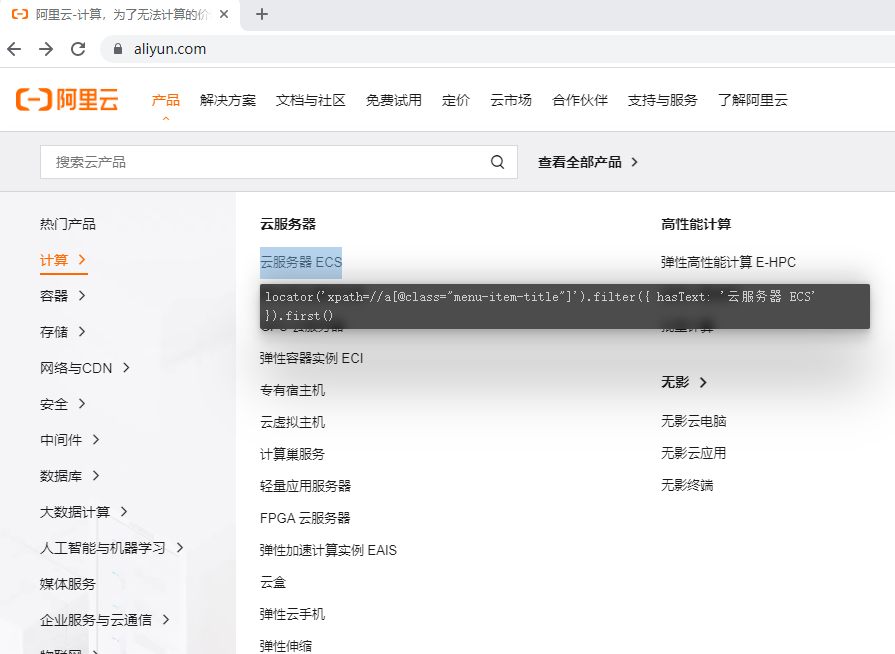The image size is (895, 654).
Task: Select the 计算 sidebar label
Action: pos(54,260)
